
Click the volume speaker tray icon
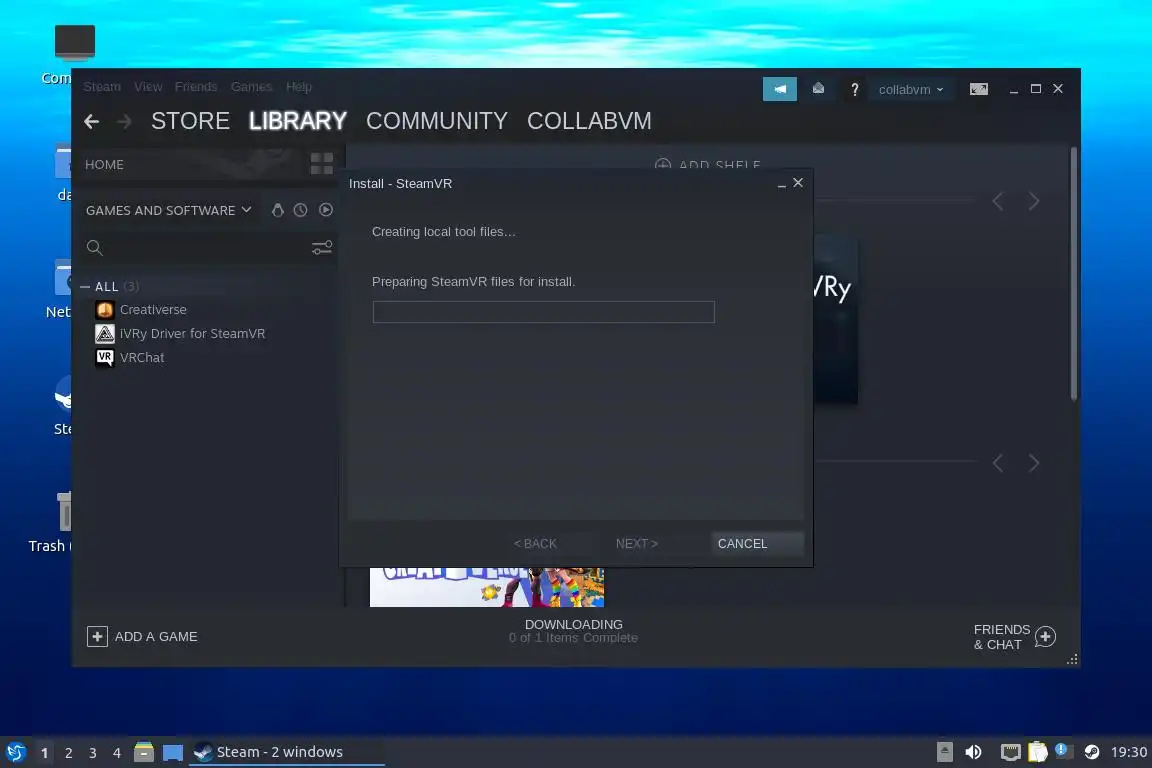tap(973, 752)
